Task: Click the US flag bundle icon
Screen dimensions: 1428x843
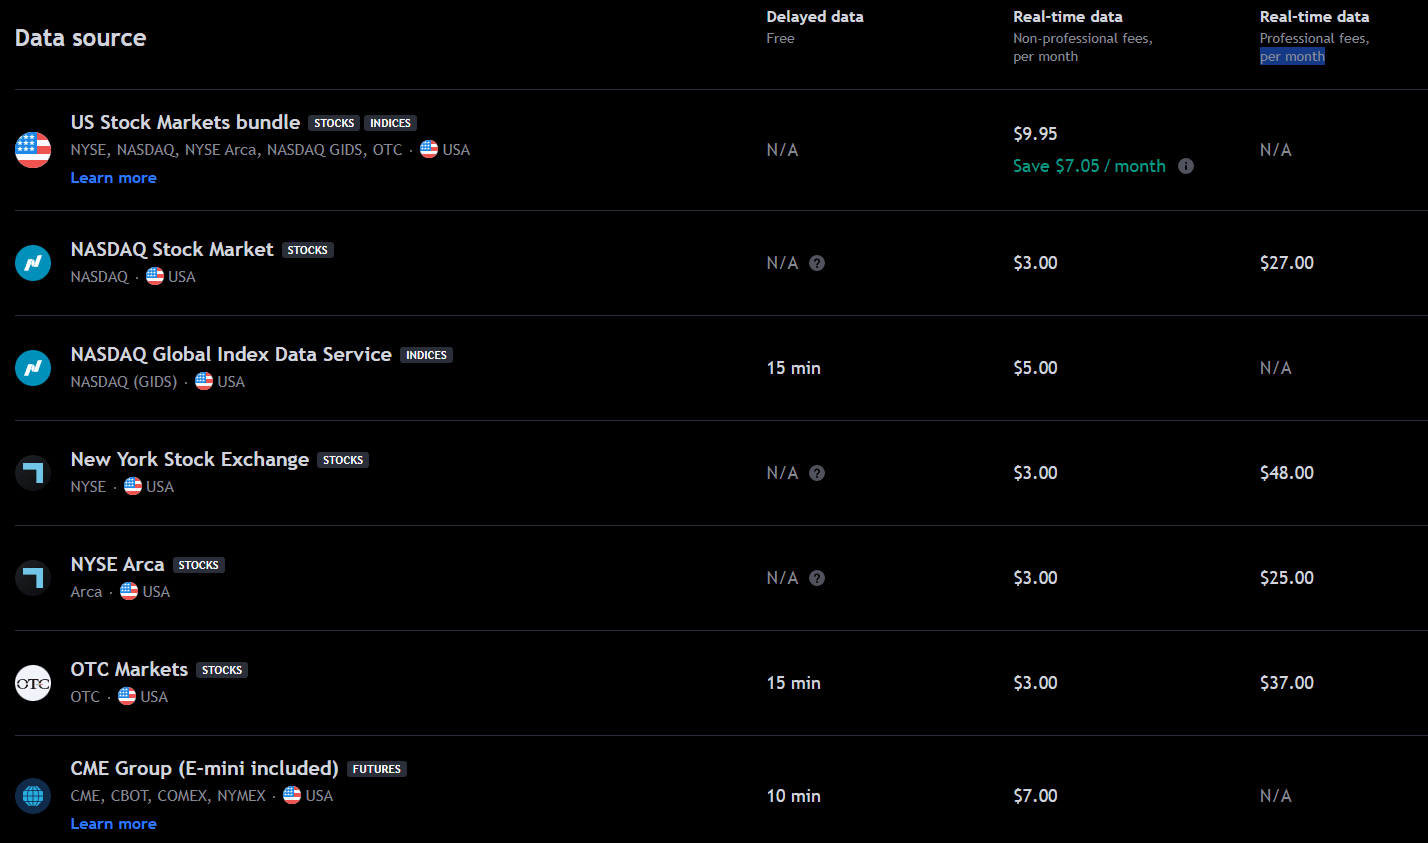Action: click(x=33, y=150)
